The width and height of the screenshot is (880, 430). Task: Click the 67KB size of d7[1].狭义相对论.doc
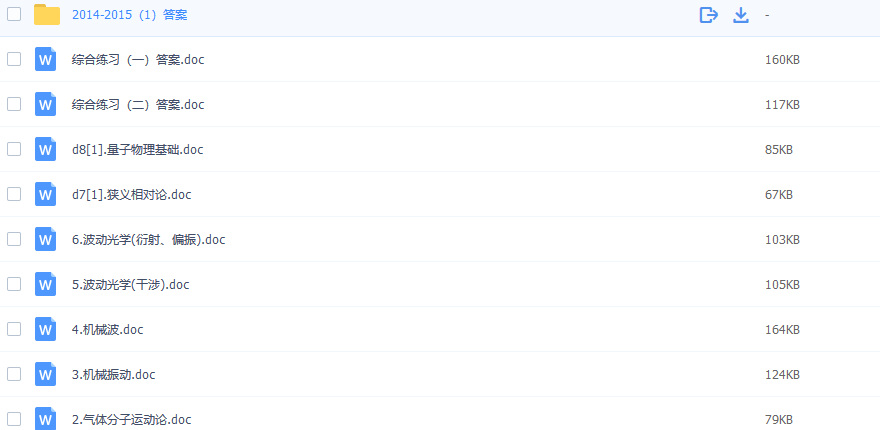(778, 195)
